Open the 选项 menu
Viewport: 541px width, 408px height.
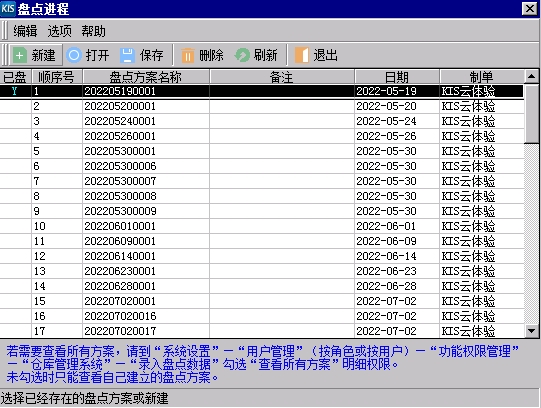(59, 31)
